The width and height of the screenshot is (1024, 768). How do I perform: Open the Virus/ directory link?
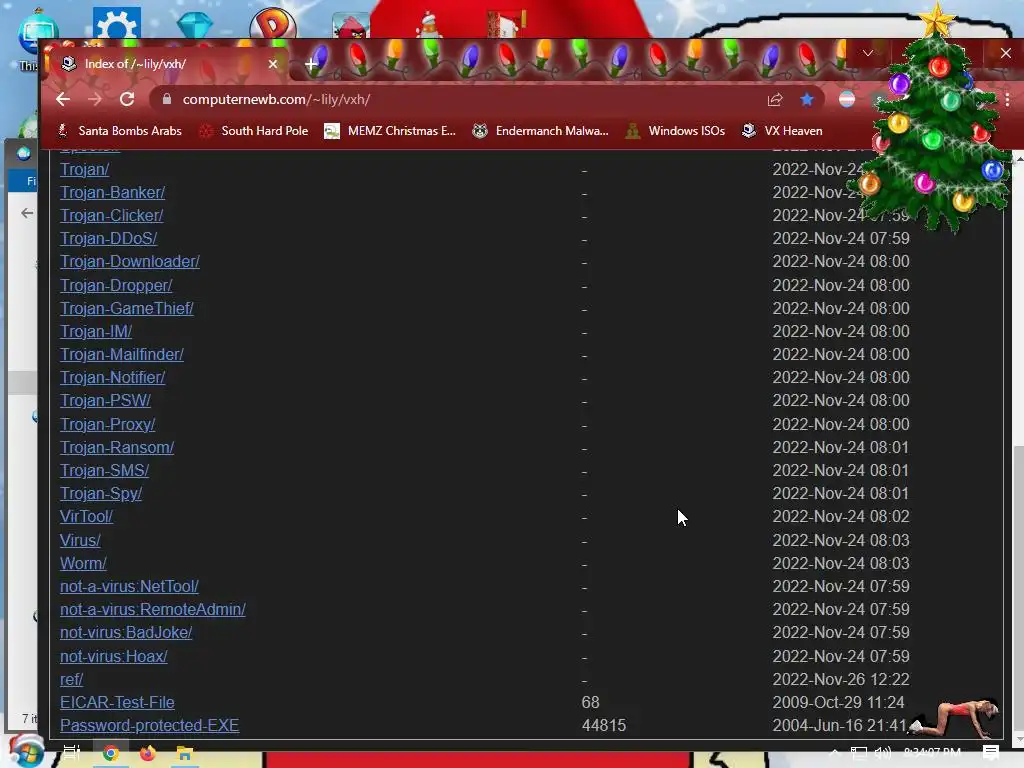(80, 540)
